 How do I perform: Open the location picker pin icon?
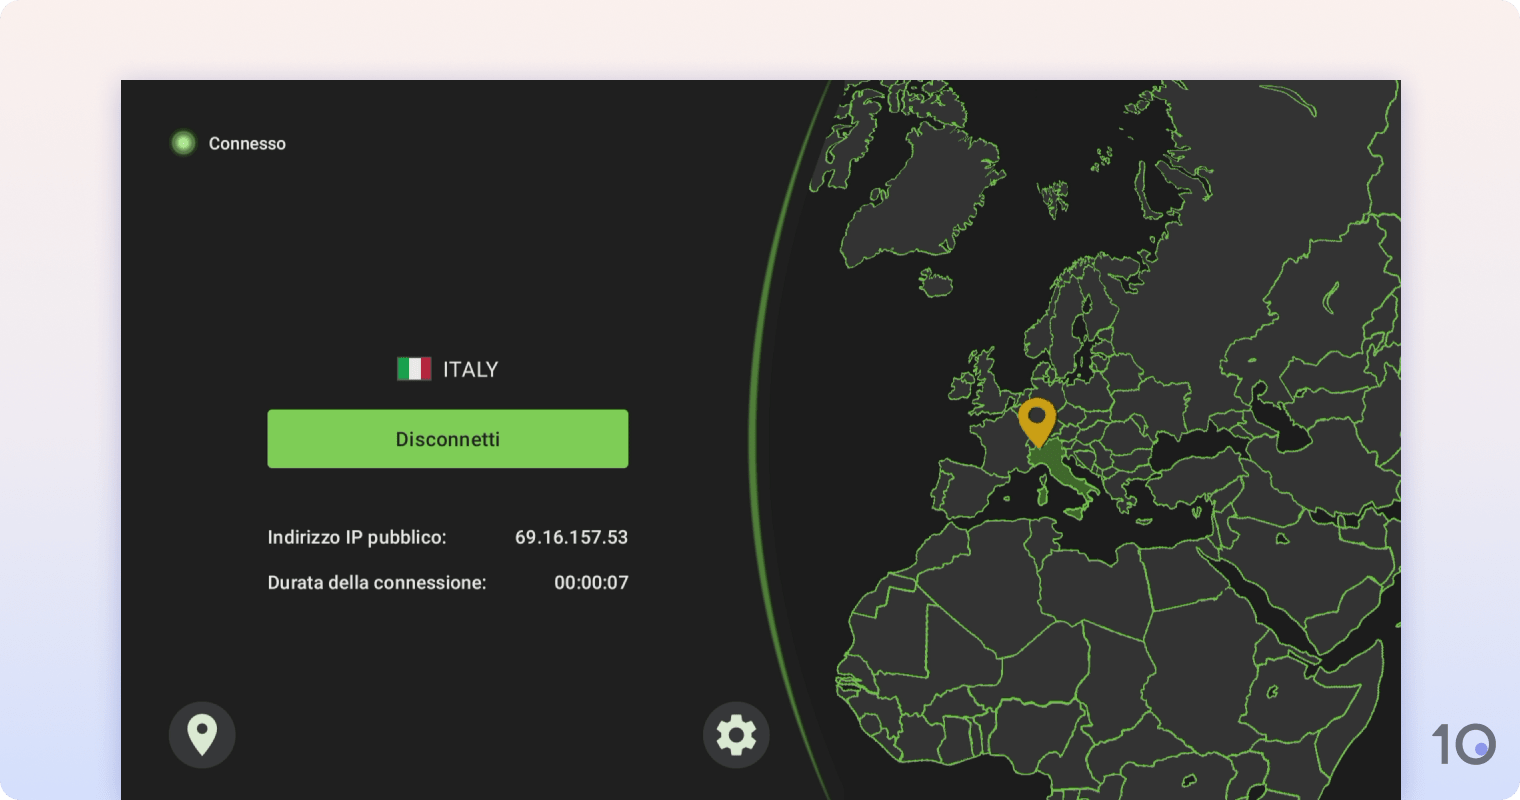pos(202,735)
